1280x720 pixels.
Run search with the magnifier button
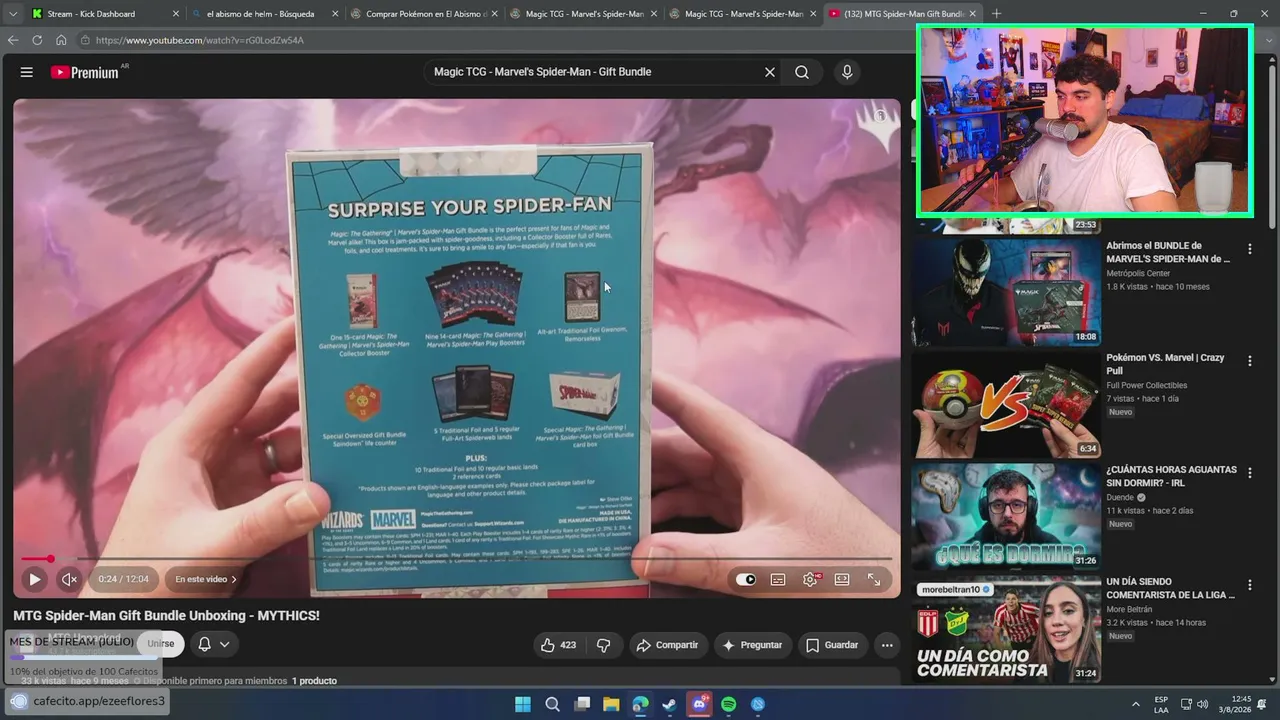(802, 72)
